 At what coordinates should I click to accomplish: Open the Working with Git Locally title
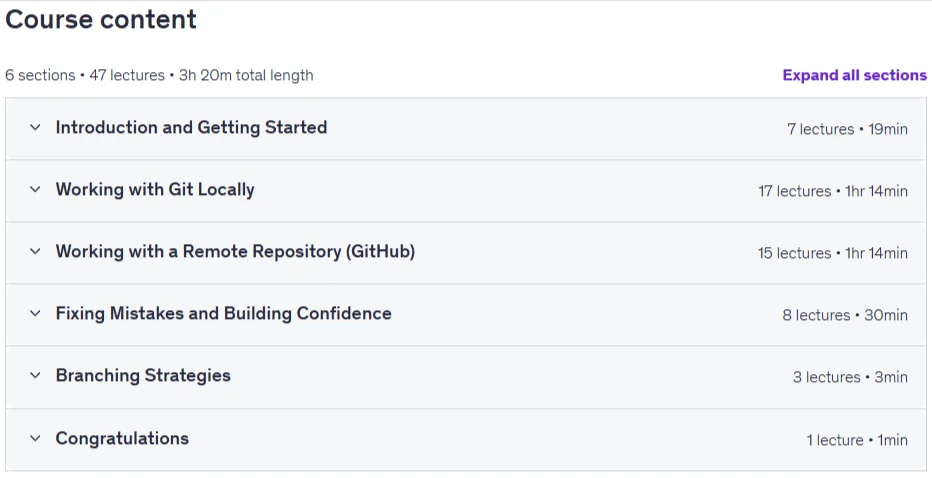coord(155,189)
